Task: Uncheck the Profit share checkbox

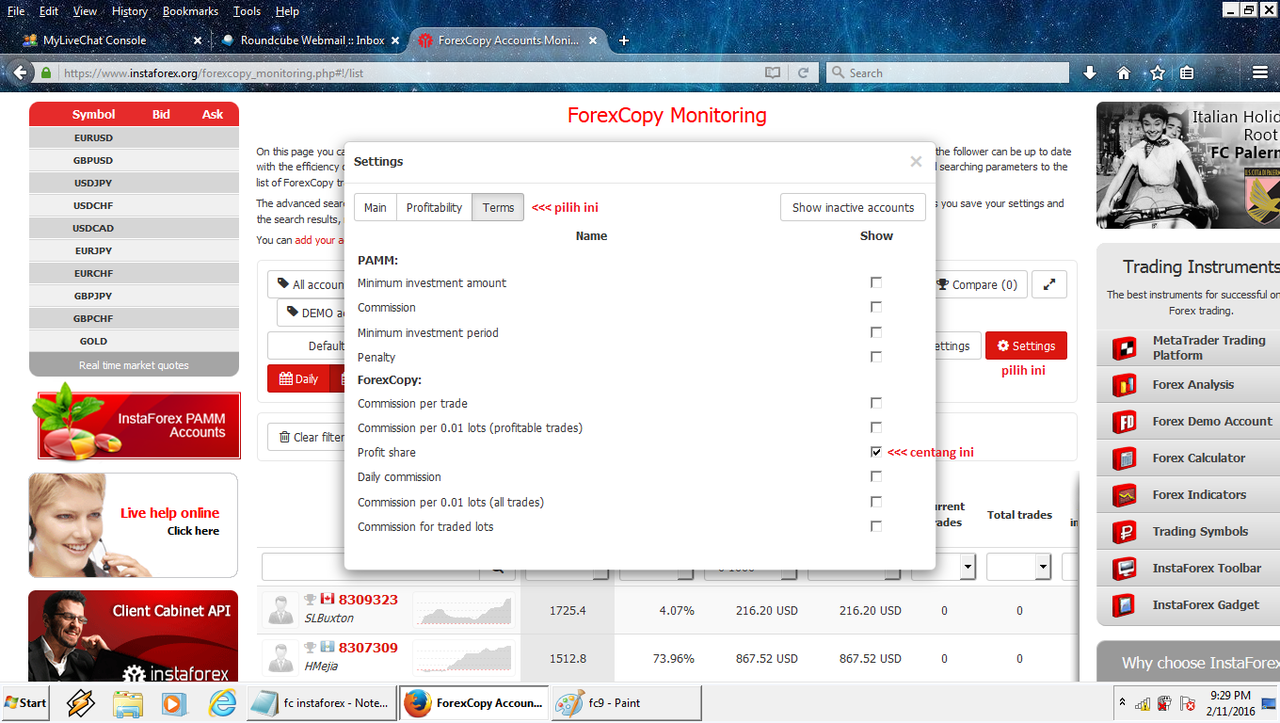Action: click(x=876, y=452)
